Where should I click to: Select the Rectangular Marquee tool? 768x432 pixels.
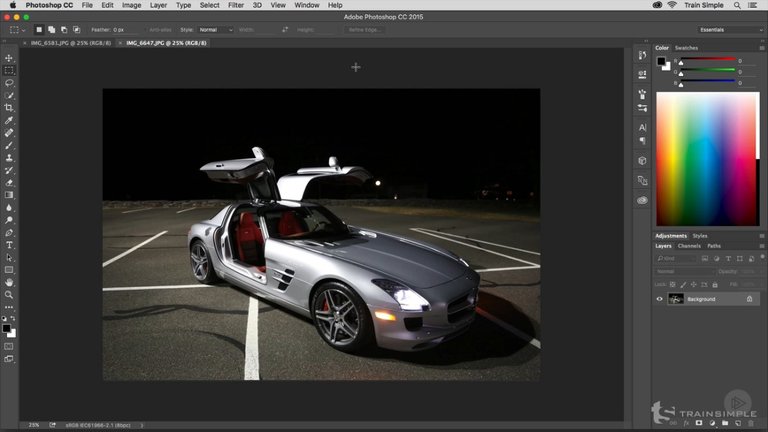click(x=9, y=70)
